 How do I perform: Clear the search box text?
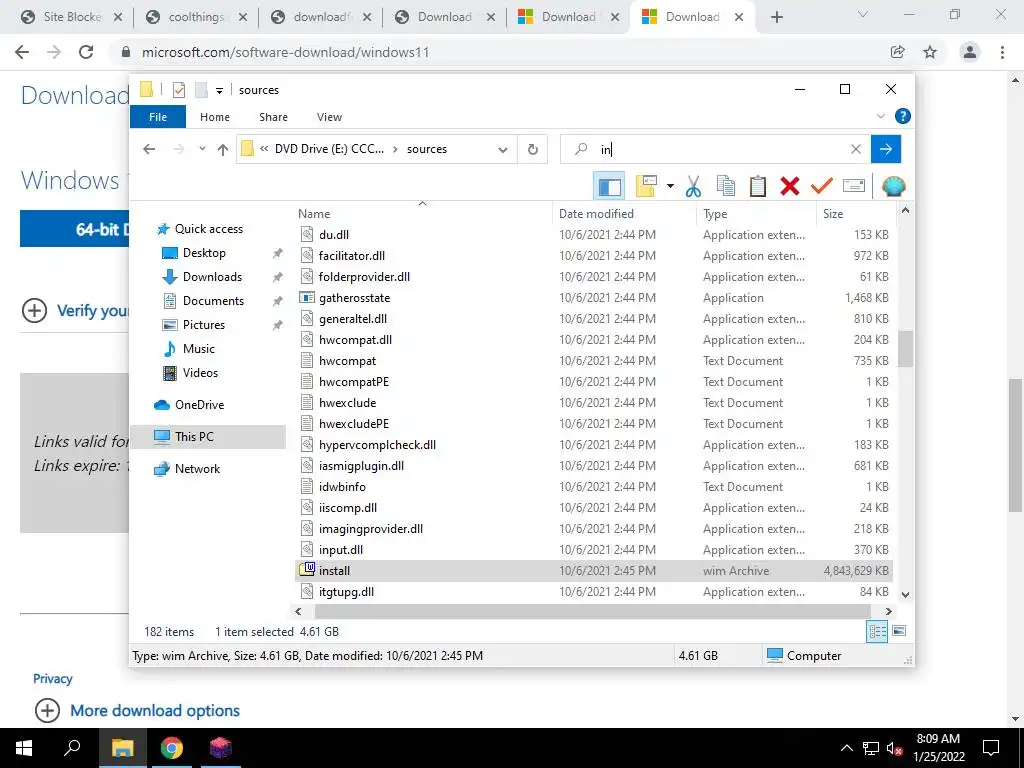(856, 150)
